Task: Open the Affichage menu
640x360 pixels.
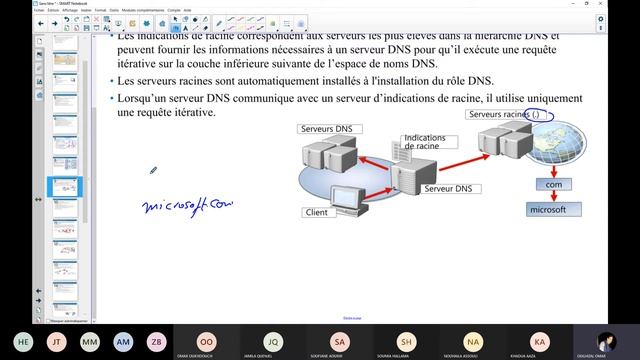Action: pyautogui.click(x=70, y=10)
